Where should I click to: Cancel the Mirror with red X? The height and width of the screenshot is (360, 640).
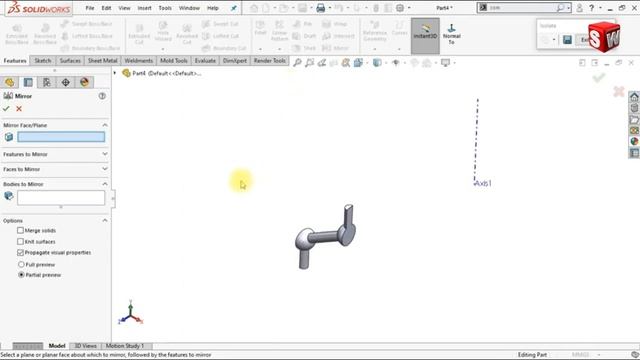click(x=19, y=109)
